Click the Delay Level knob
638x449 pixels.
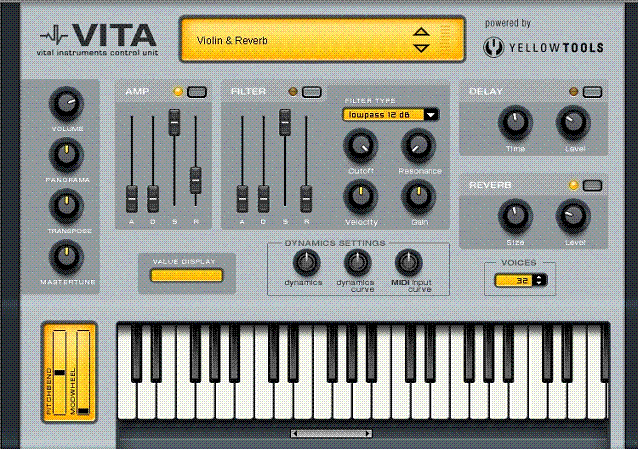(573, 123)
